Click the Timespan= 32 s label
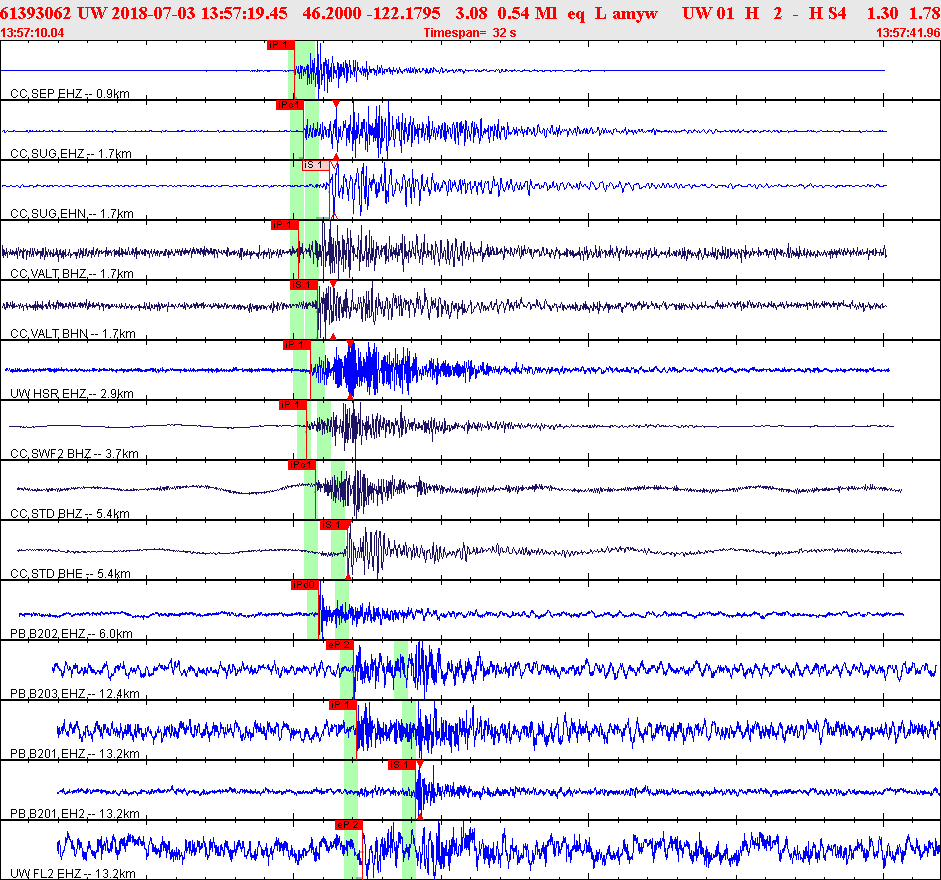The height and width of the screenshot is (880, 941). pyautogui.click(x=470, y=32)
